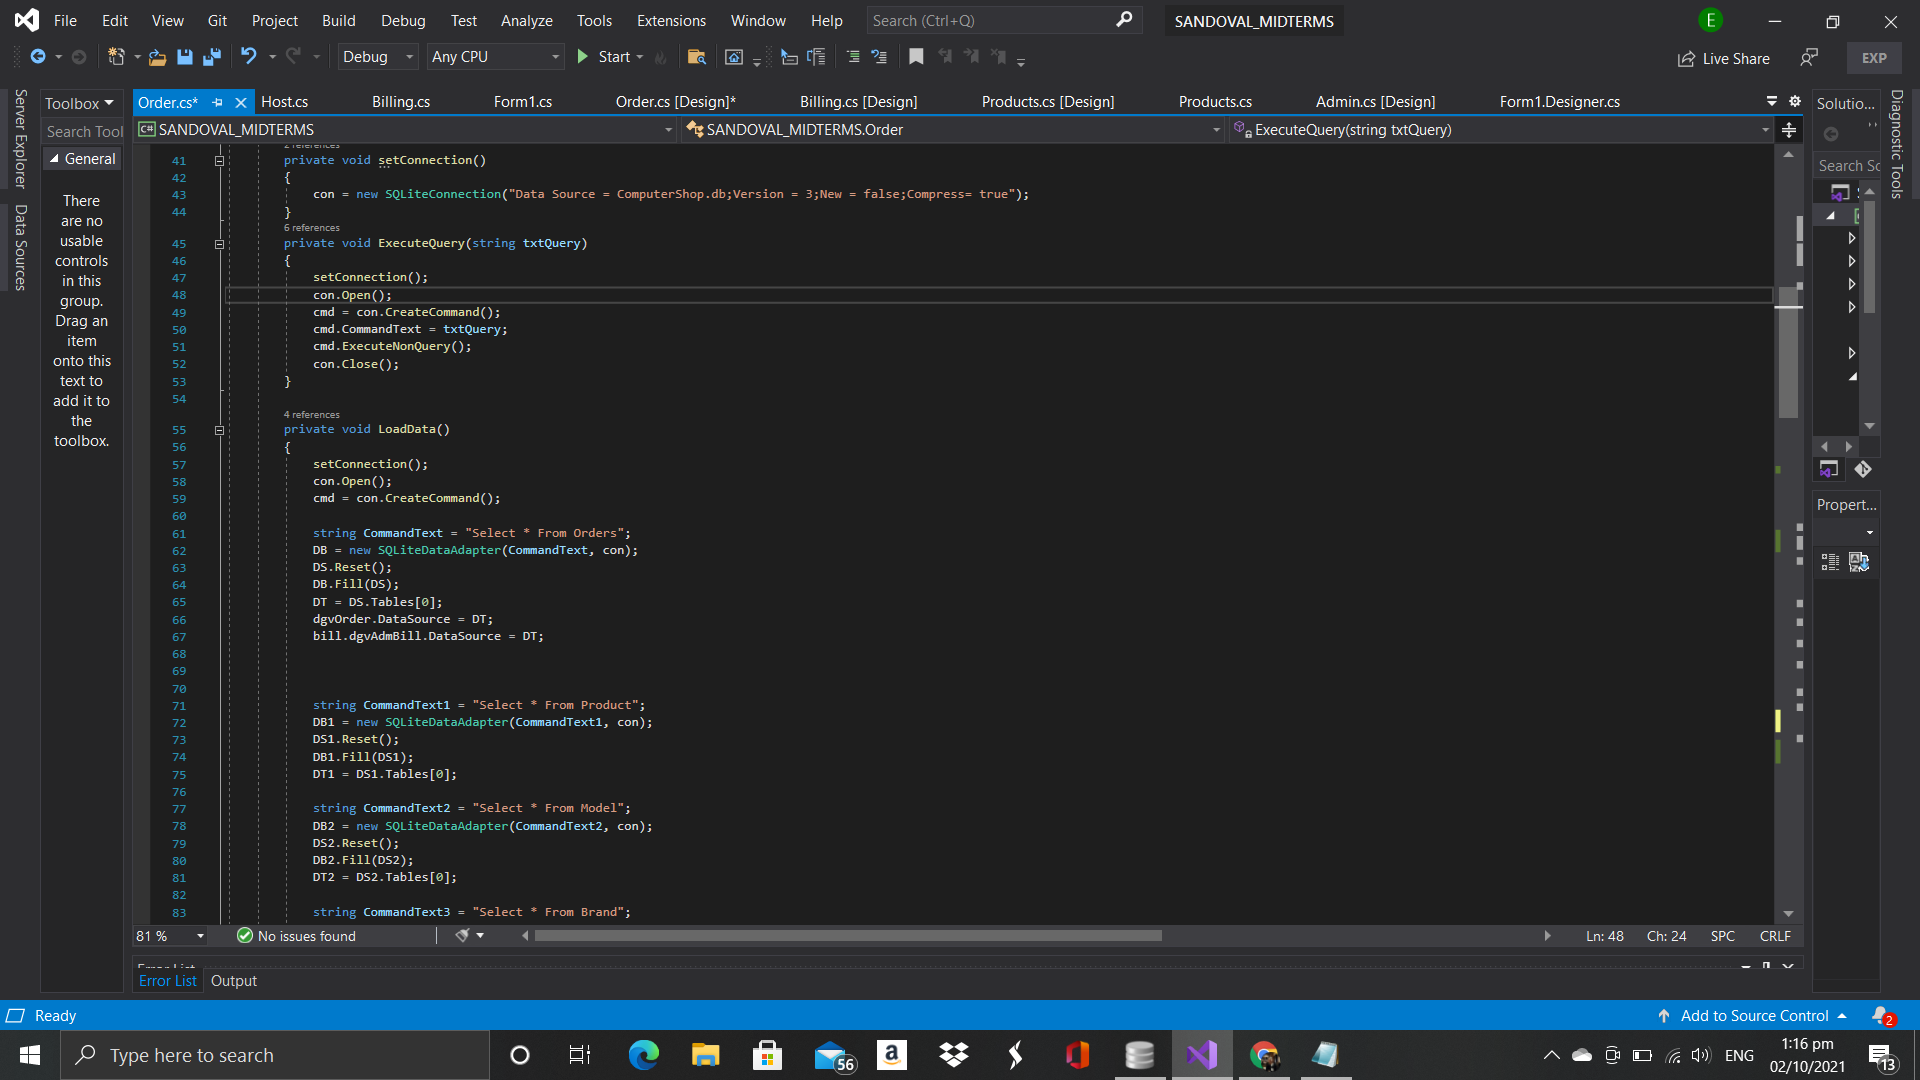Click the Live Share button label
1920x1080 pixels.
1736,59
